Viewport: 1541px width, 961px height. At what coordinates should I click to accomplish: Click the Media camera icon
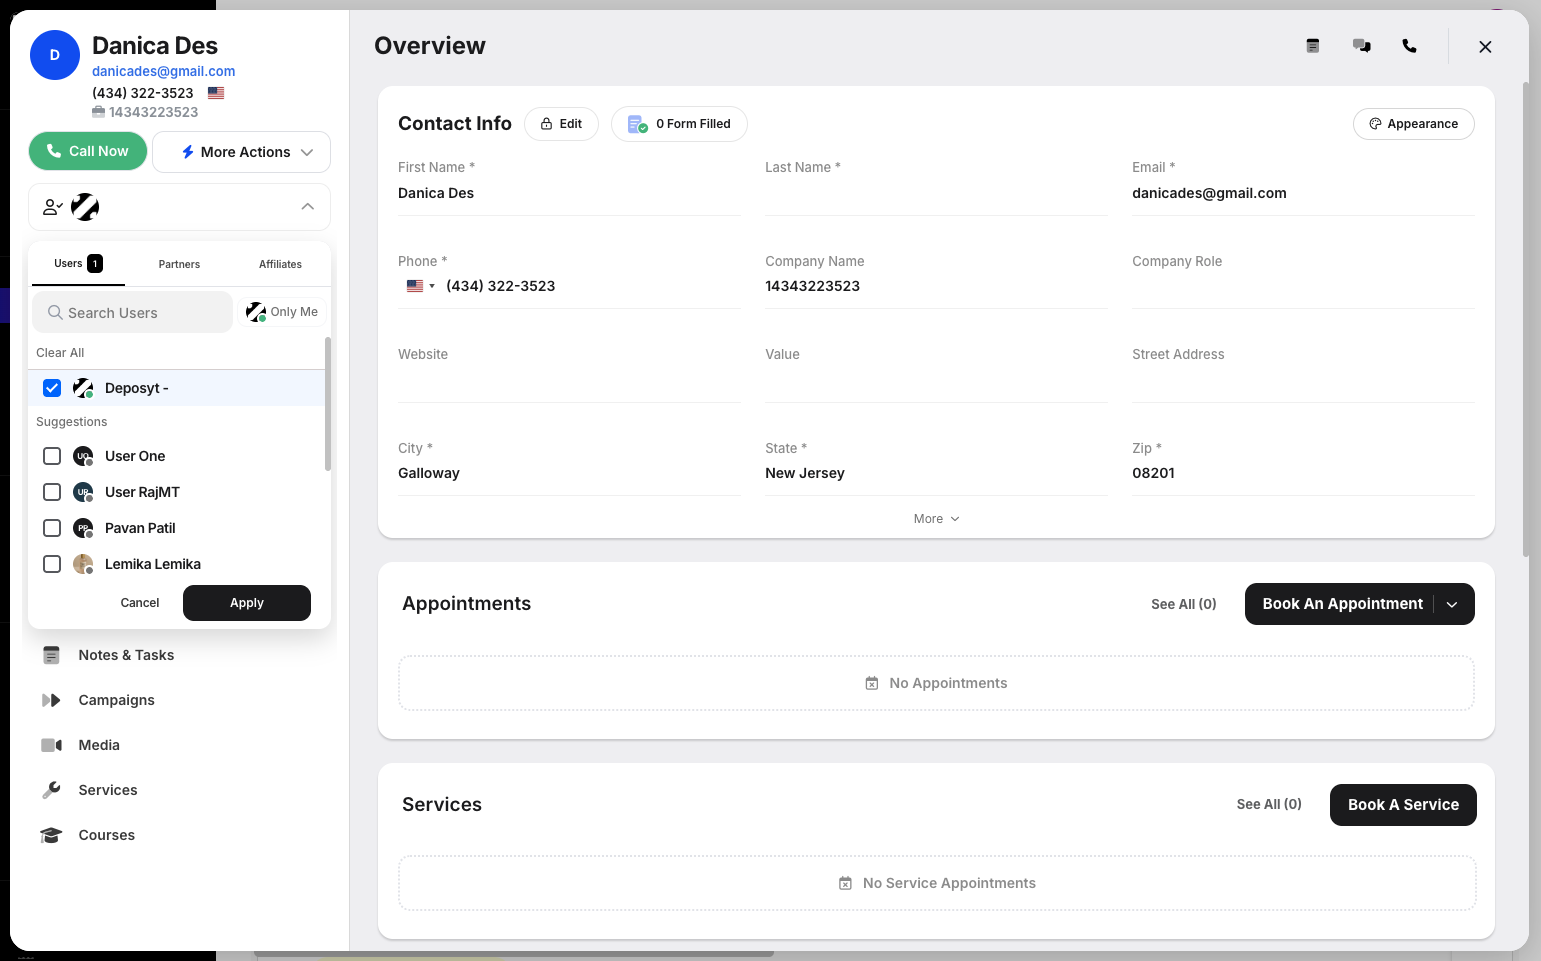pos(51,745)
